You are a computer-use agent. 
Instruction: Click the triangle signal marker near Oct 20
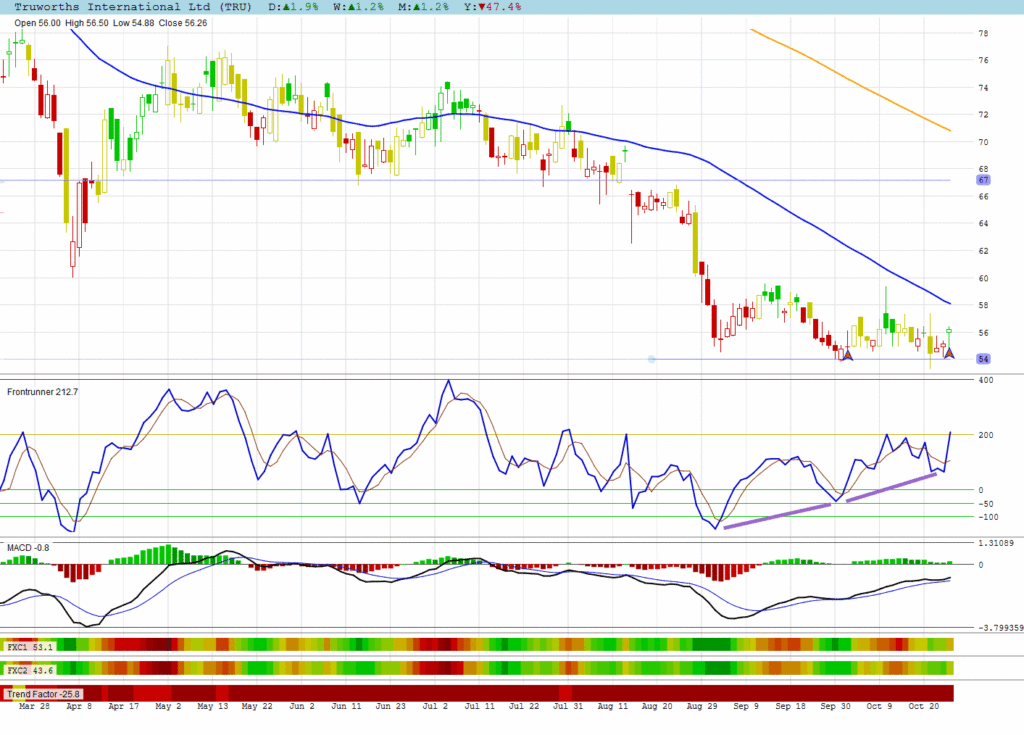pos(949,353)
